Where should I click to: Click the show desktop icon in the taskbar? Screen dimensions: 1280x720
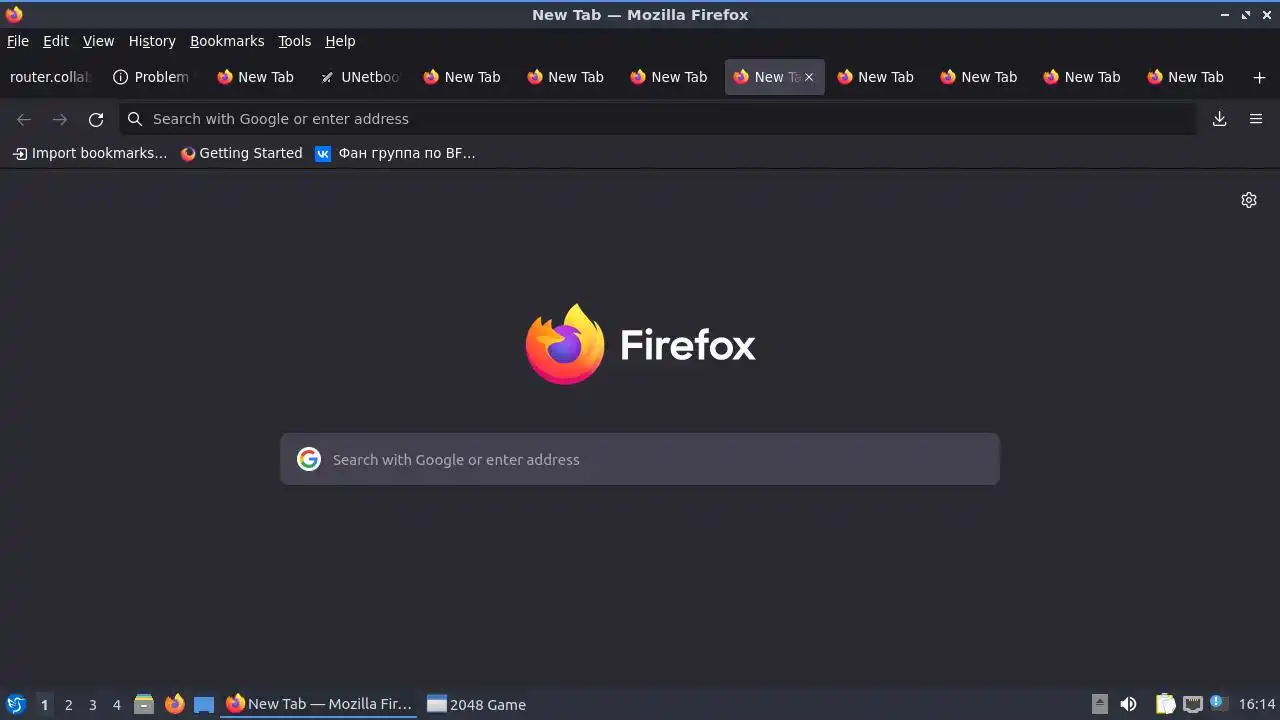coord(204,704)
